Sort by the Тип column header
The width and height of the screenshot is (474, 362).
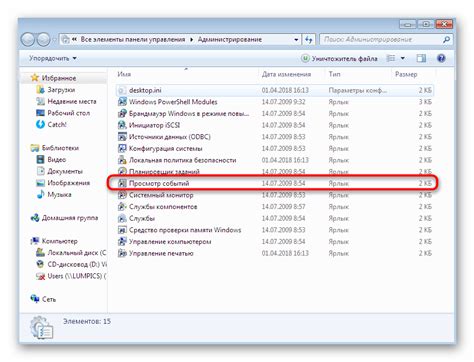[334, 74]
